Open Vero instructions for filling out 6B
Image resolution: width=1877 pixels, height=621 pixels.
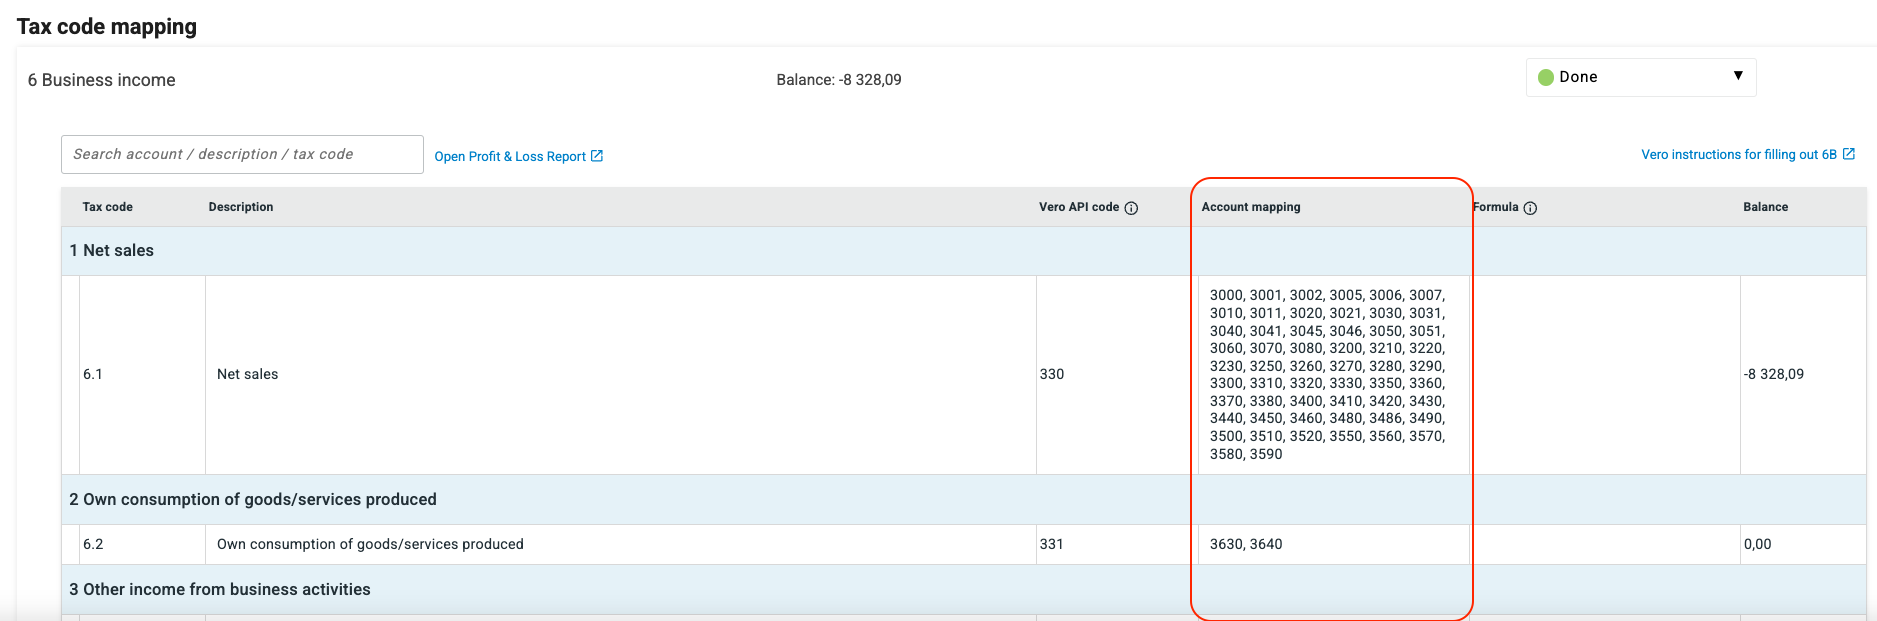coord(1738,154)
